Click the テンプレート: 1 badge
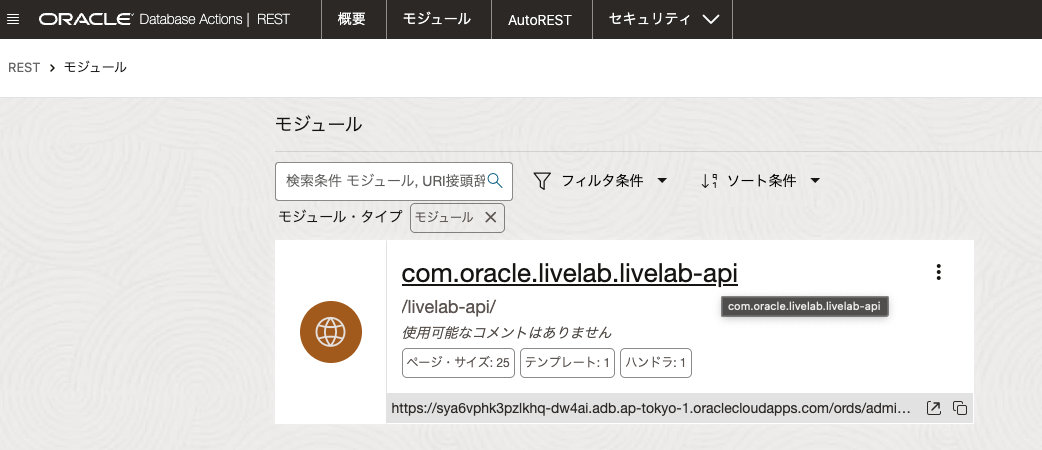Image resolution: width=1042 pixels, height=450 pixels. tap(568, 363)
